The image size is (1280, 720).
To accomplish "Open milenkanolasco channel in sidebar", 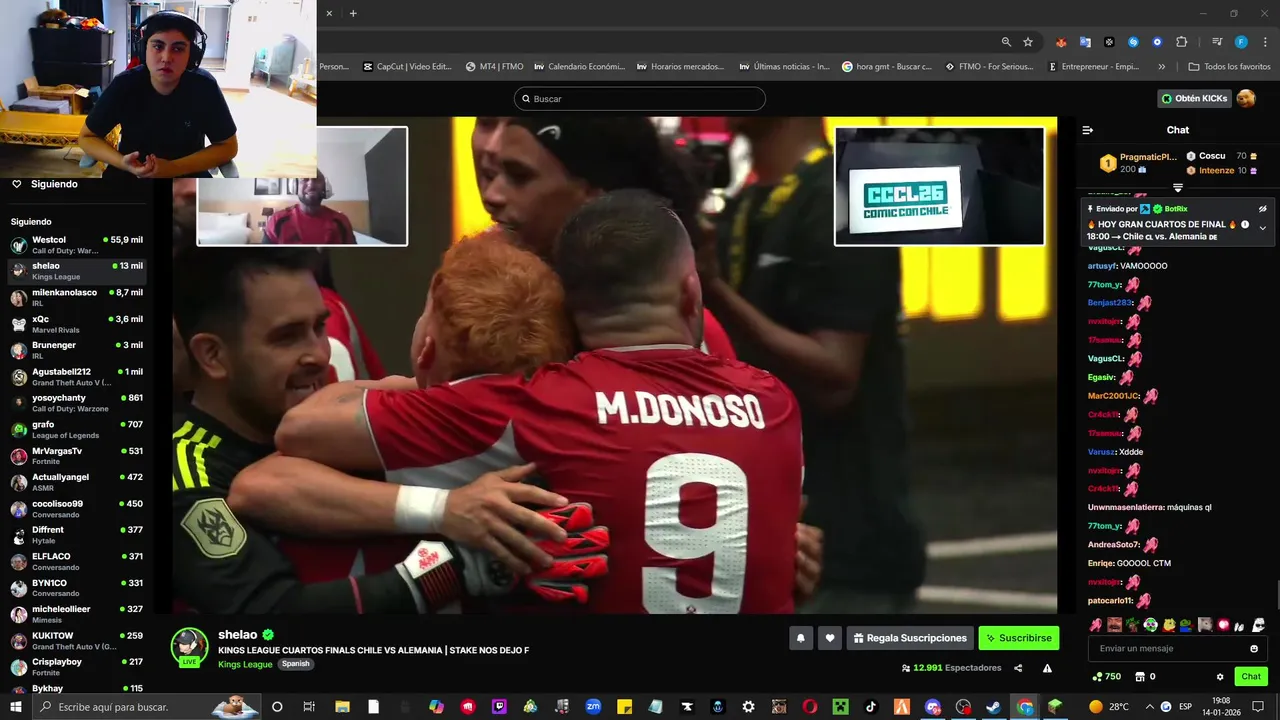I will [78, 297].
